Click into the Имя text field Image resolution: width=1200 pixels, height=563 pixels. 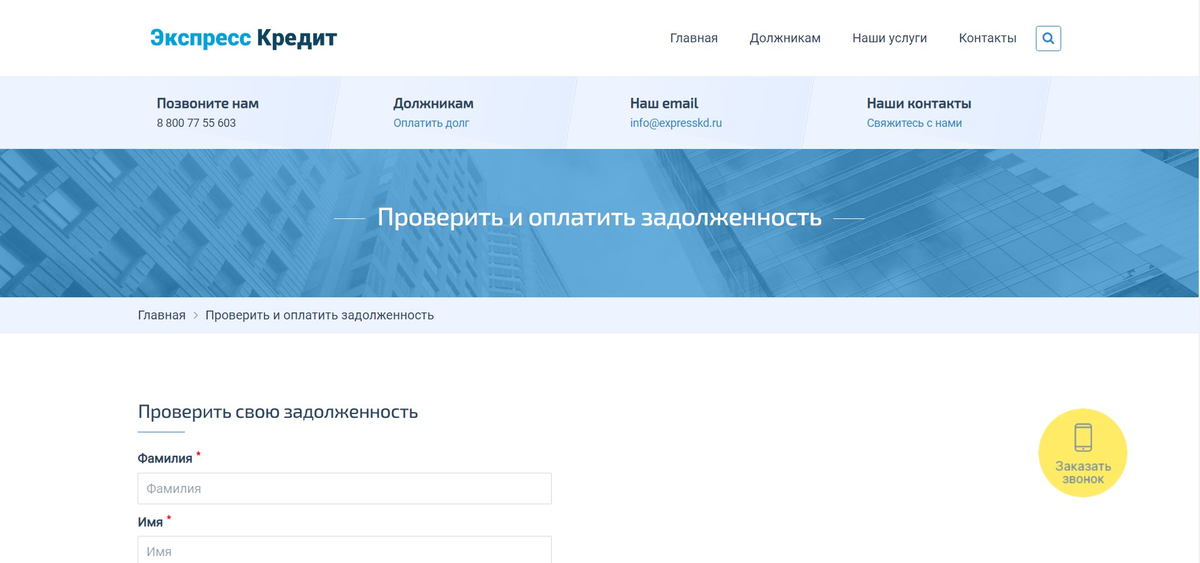tap(344, 550)
